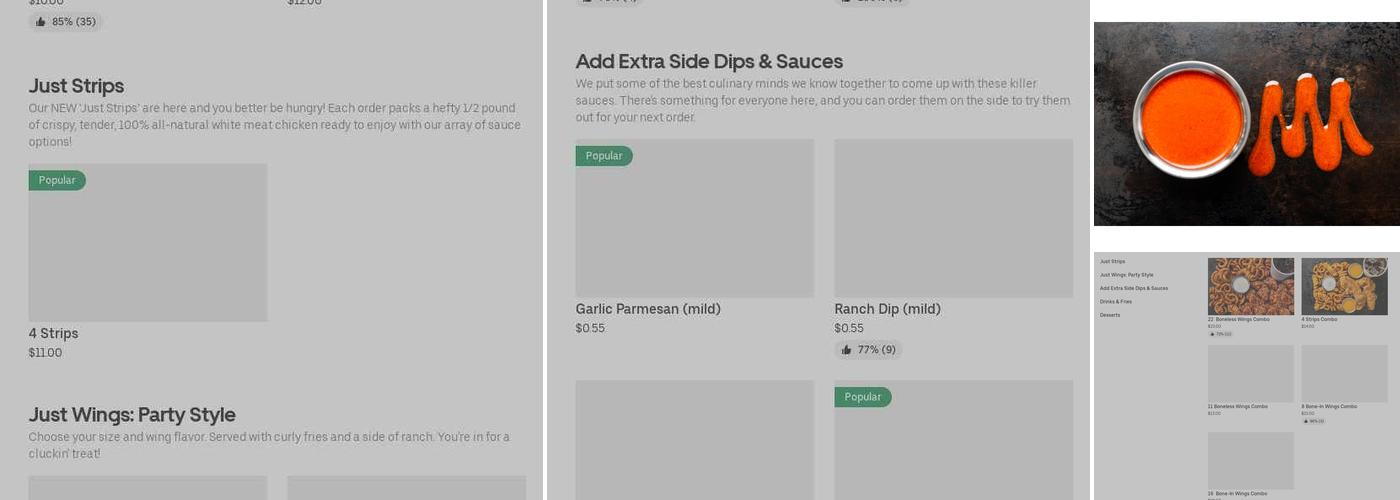
Task: Click the rating badge under 8 Bone-In Wings Combo
Action: [x=1313, y=421]
